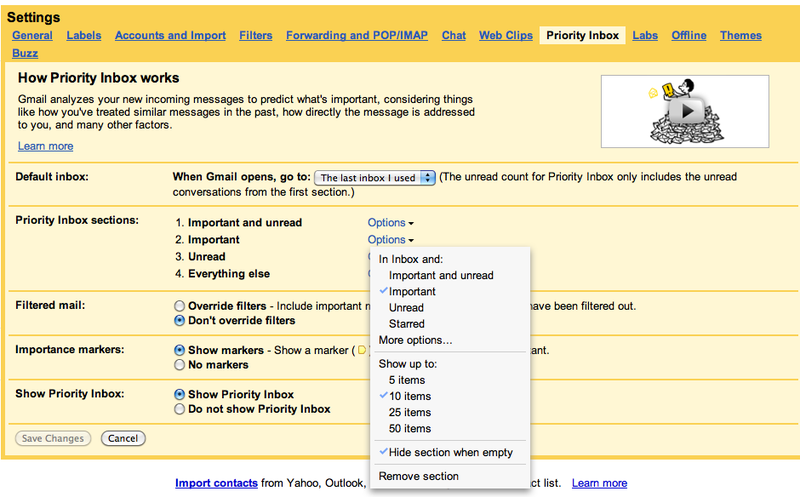
Task: Open the General settings tab
Action: (x=32, y=35)
